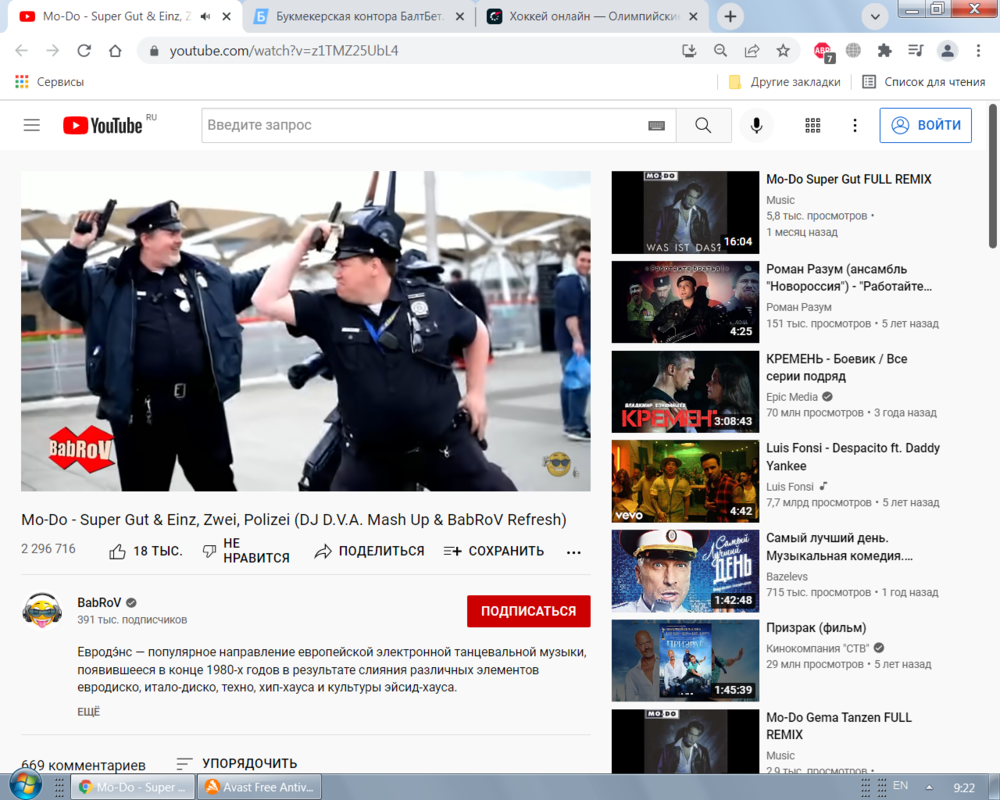Change the EN input language
This screenshot has width=1000, height=800.
coord(901,785)
